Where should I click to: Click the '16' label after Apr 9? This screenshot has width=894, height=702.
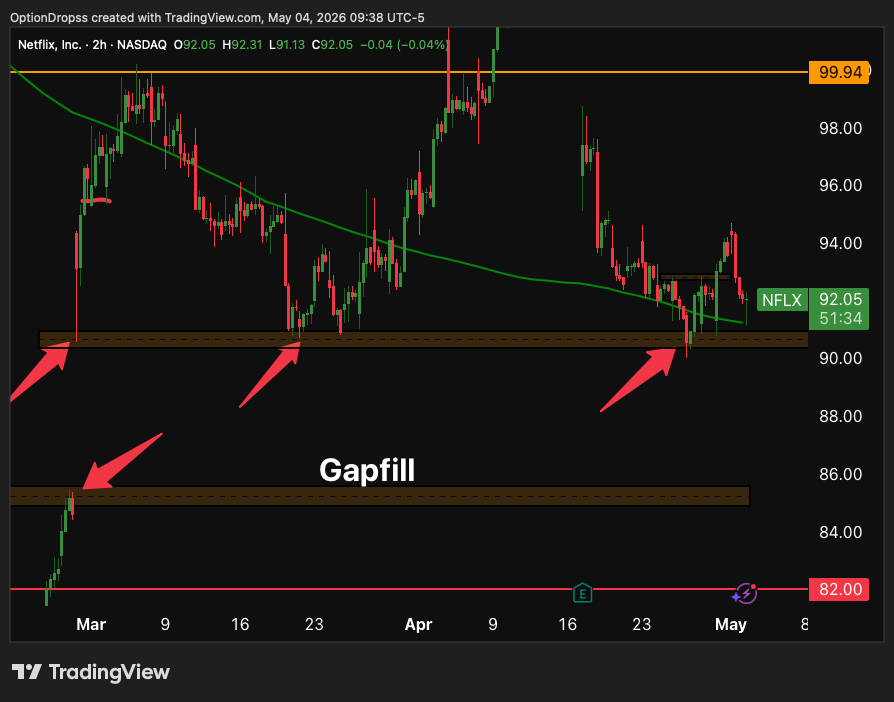[x=567, y=624]
